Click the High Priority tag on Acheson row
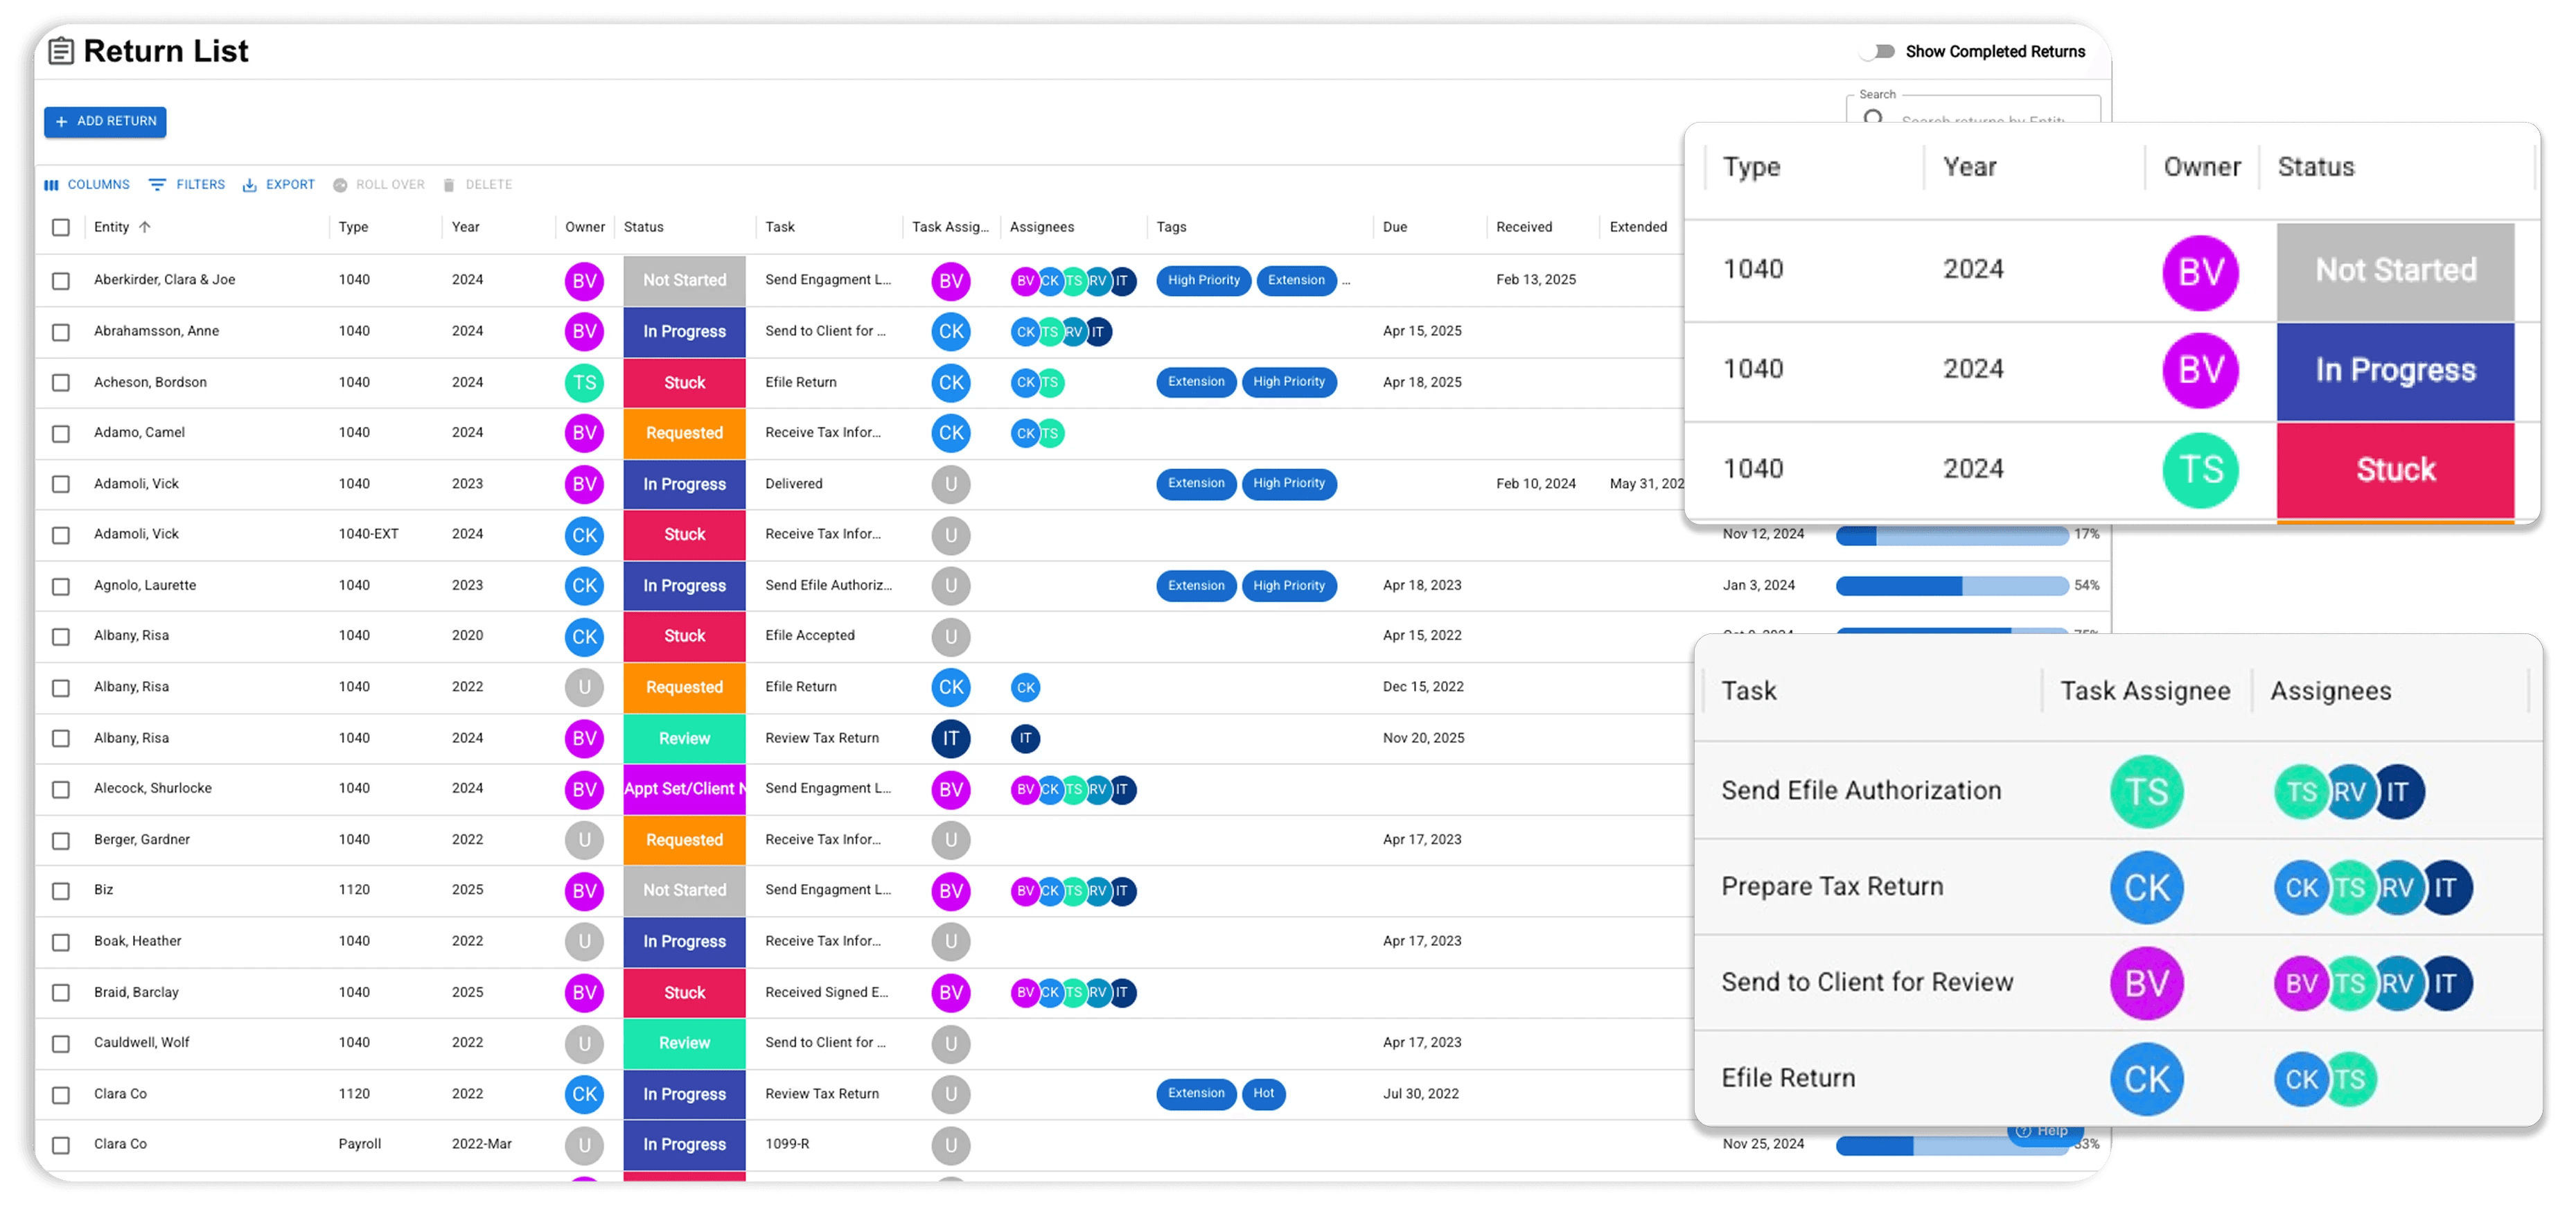The image size is (2576, 1223). click(1290, 382)
